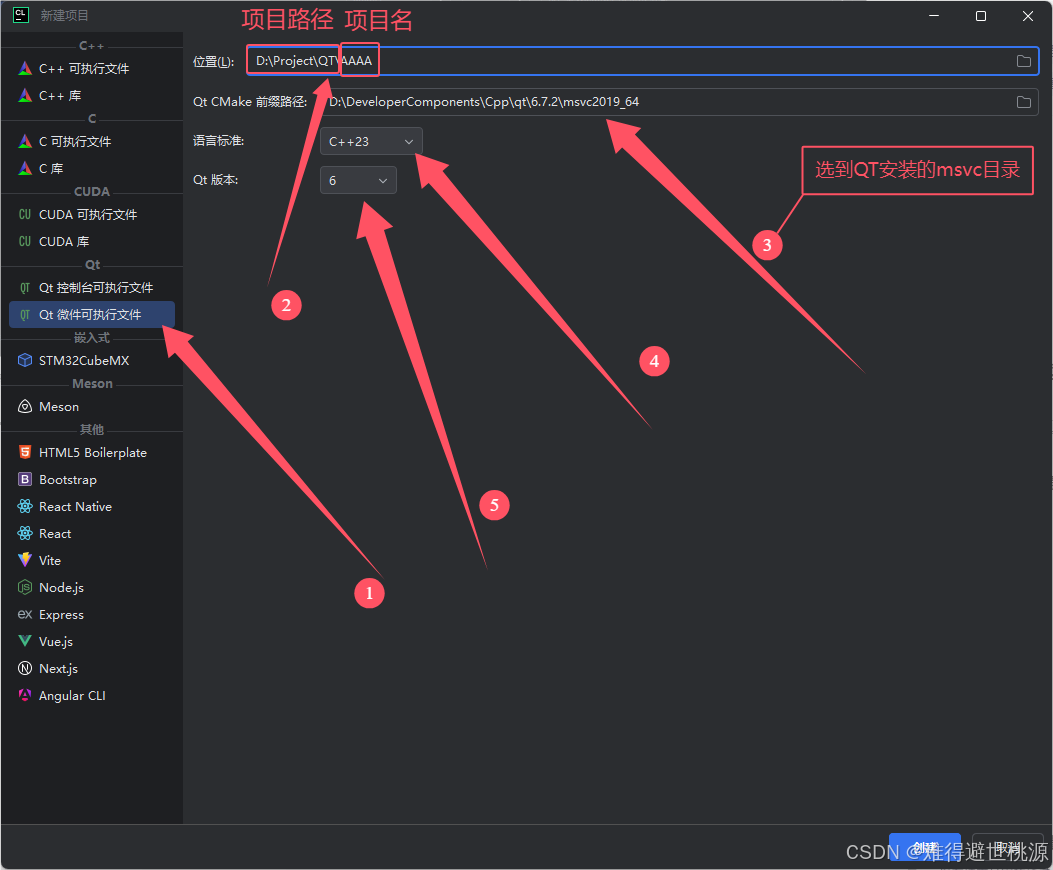Click the 创建 create button
1053x870 pixels.
click(x=925, y=847)
